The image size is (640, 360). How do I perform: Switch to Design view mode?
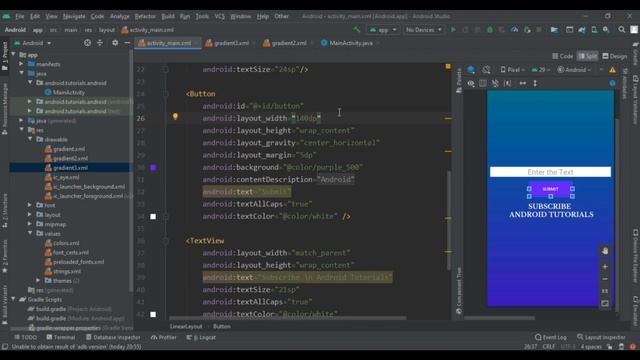pos(615,56)
